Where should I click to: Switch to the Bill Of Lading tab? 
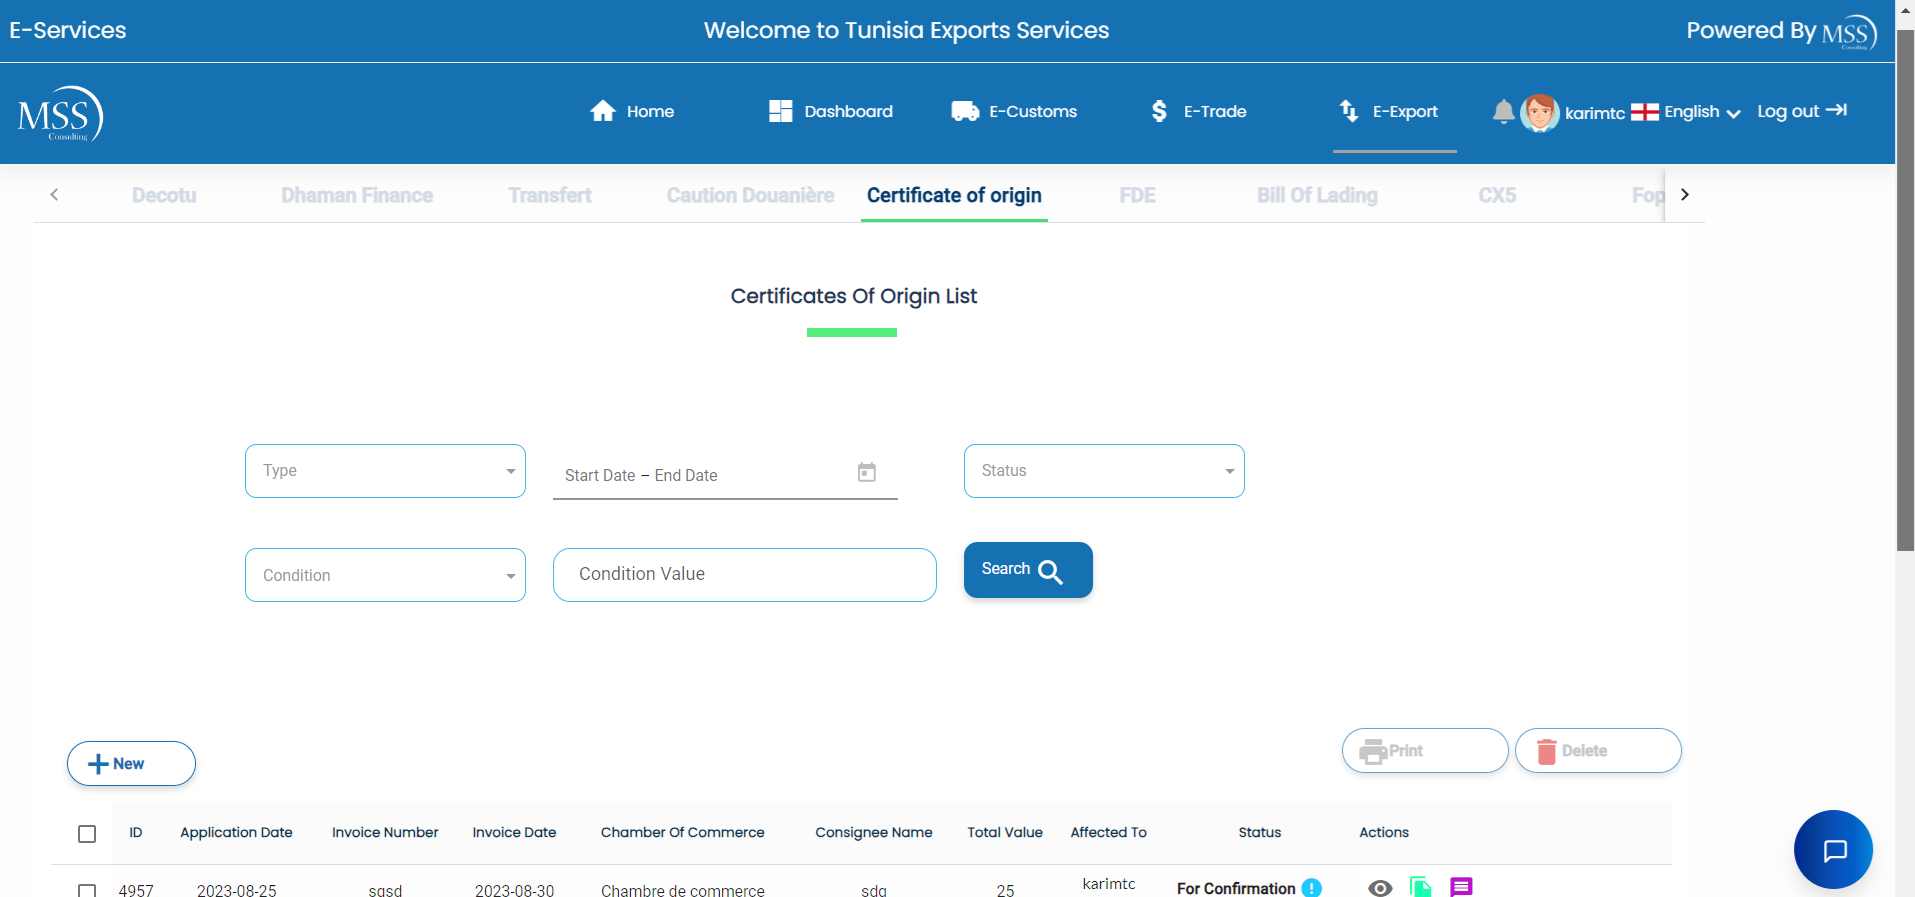click(x=1317, y=196)
